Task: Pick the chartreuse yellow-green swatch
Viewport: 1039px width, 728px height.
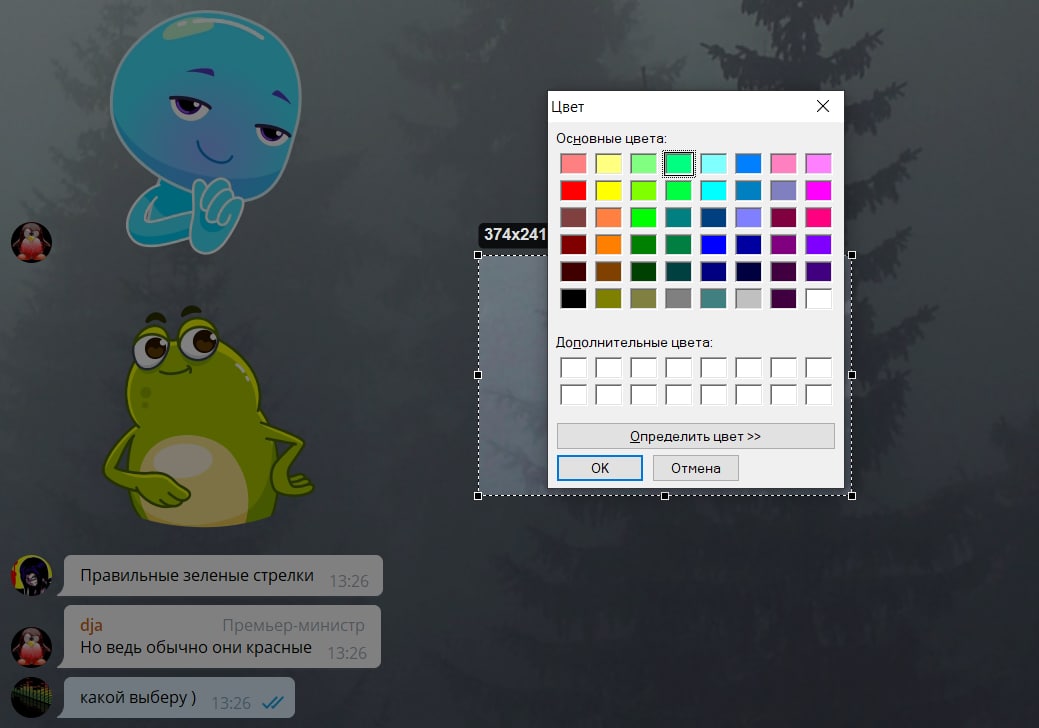Action: (x=643, y=191)
